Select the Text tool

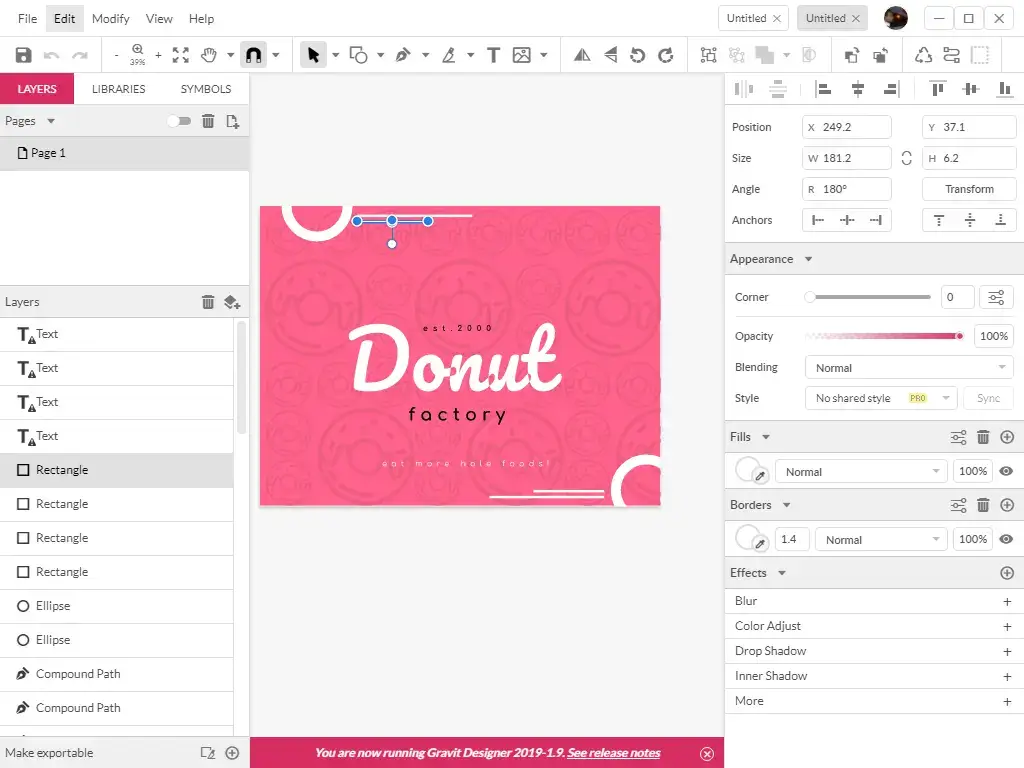pos(493,56)
